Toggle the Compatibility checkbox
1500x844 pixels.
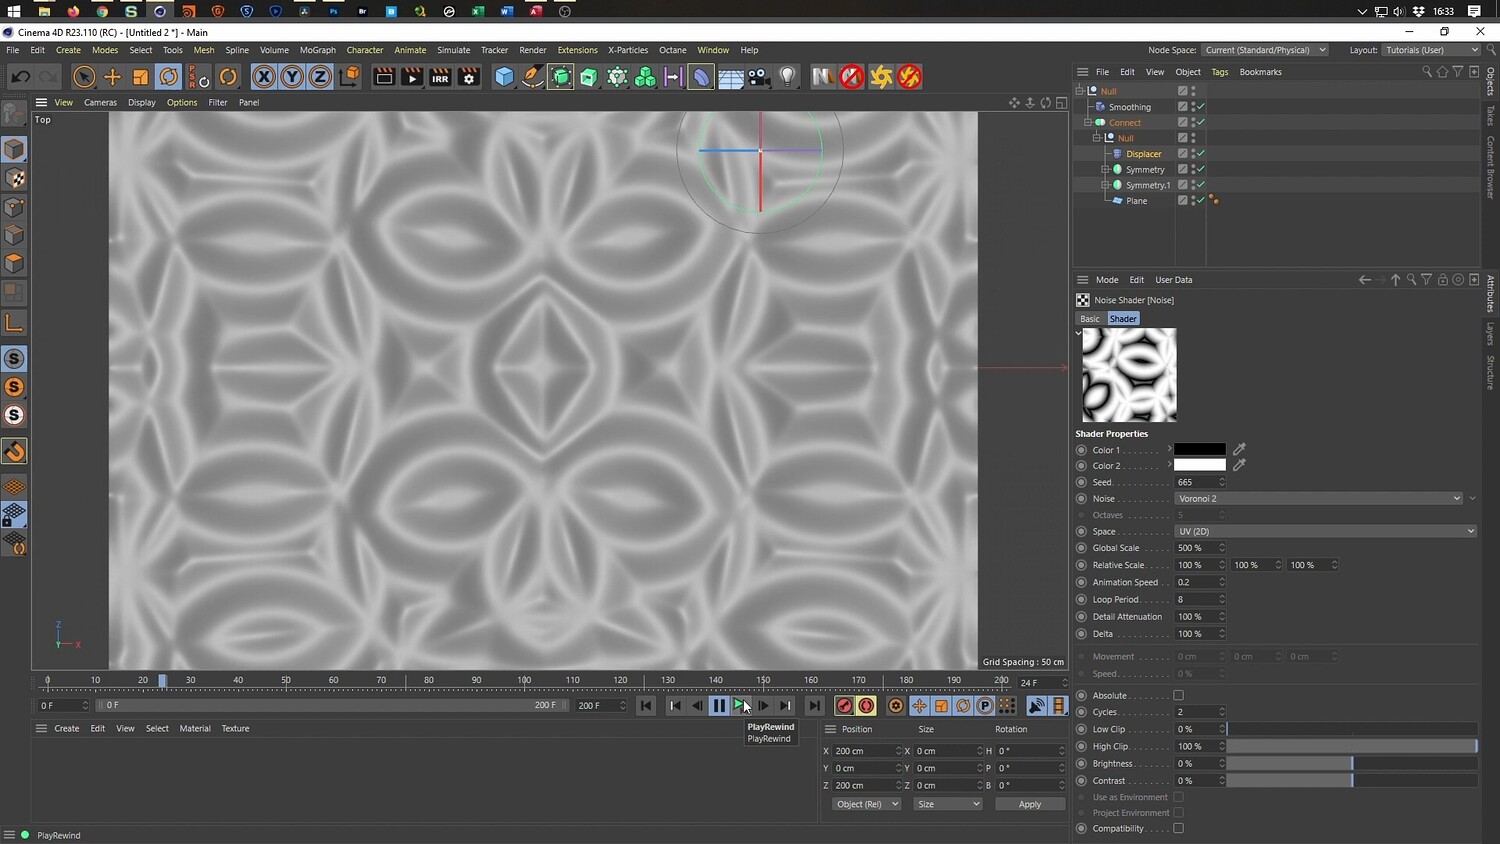1179,829
